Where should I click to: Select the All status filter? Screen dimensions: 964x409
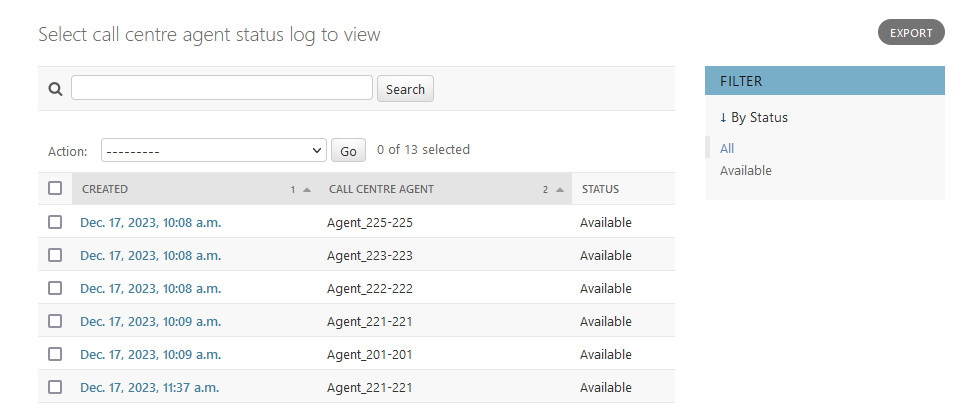(727, 148)
